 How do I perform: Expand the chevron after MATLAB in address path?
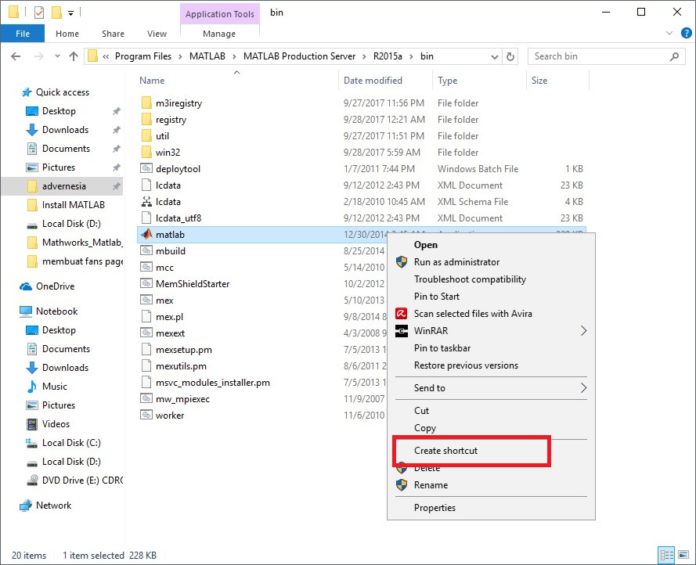(x=234, y=56)
